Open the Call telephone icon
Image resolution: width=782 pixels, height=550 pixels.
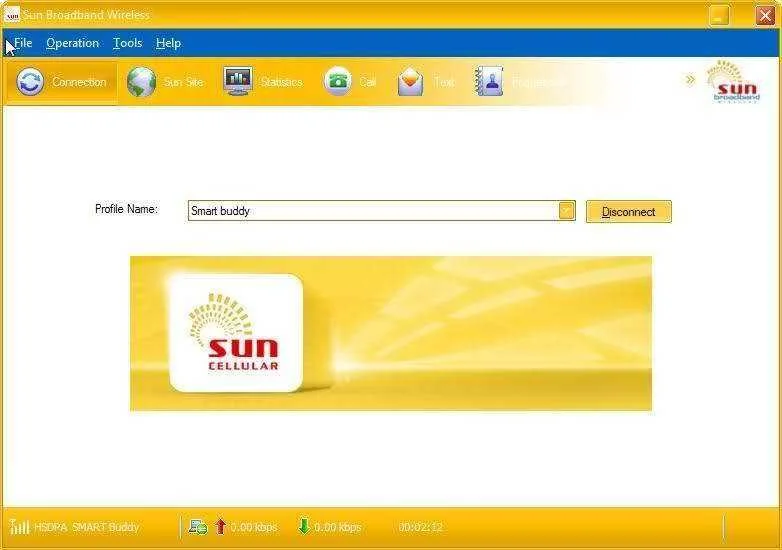[x=338, y=81]
